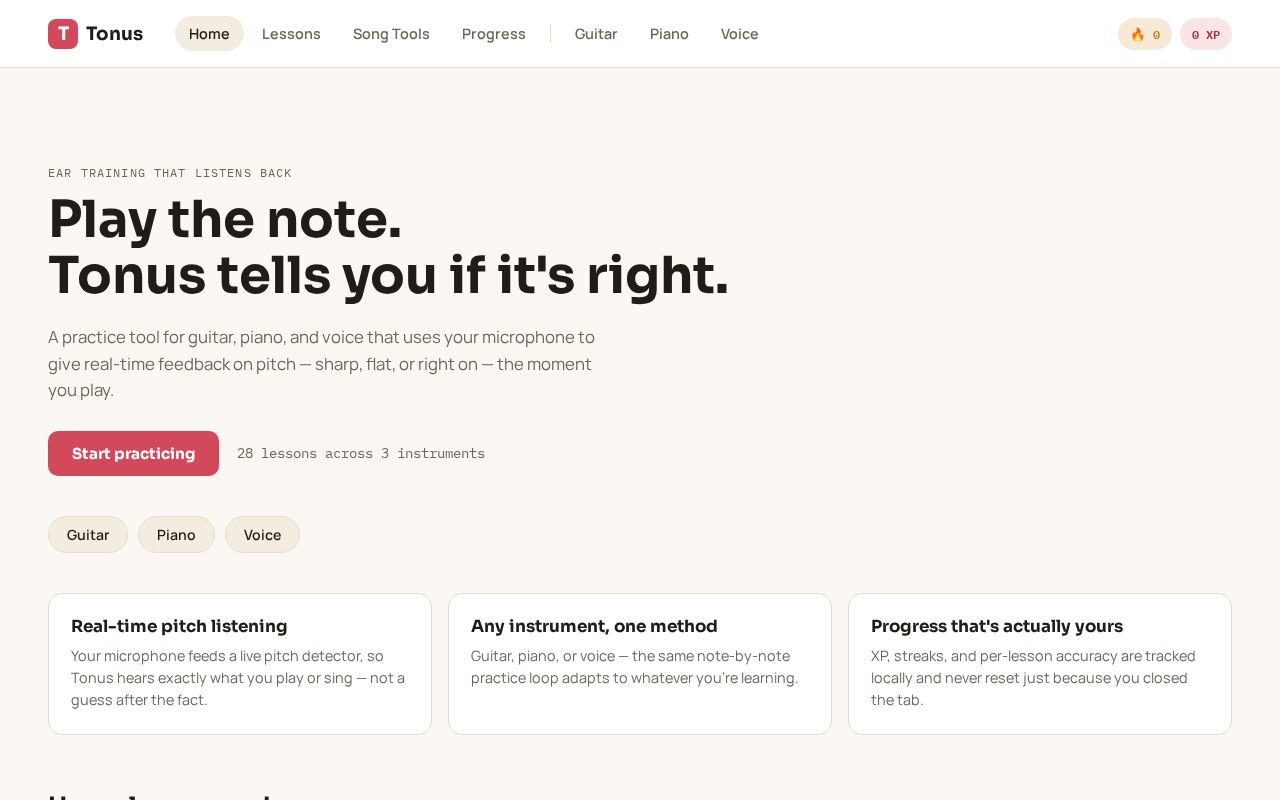Open the streak flame counter badge
This screenshot has width=1280, height=800.
point(1145,34)
